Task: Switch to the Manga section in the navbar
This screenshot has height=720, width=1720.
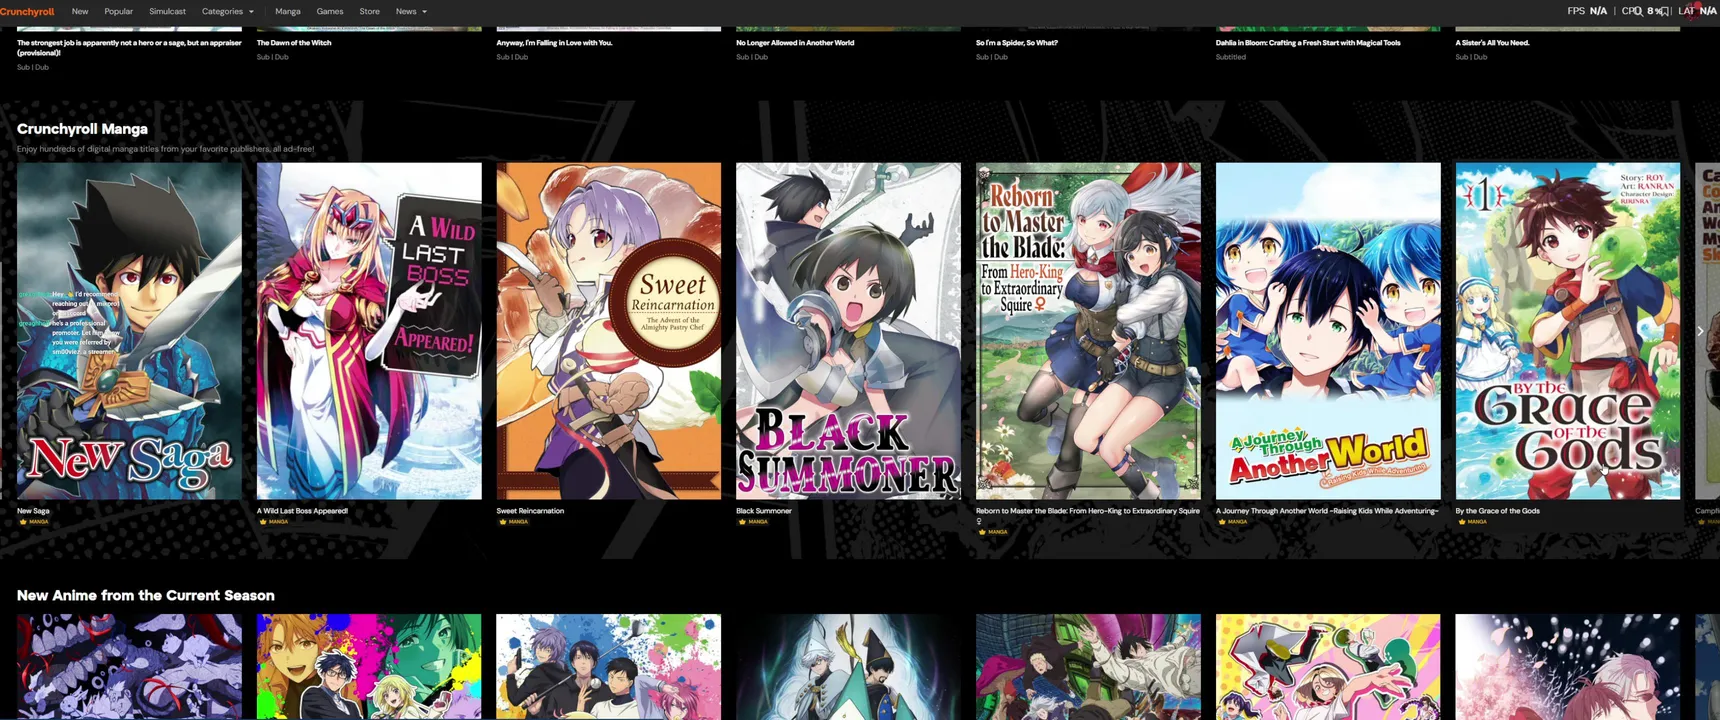Action: pyautogui.click(x=288, y=11)
